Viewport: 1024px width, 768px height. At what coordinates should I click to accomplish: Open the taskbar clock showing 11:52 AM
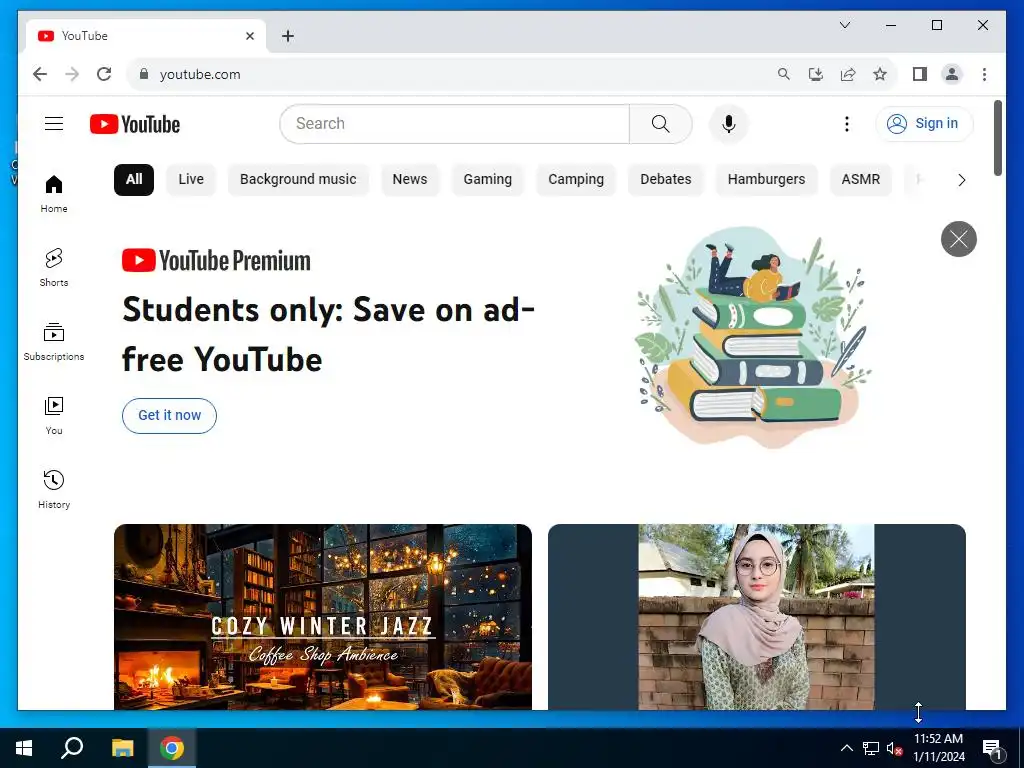[x=938, y=748]
